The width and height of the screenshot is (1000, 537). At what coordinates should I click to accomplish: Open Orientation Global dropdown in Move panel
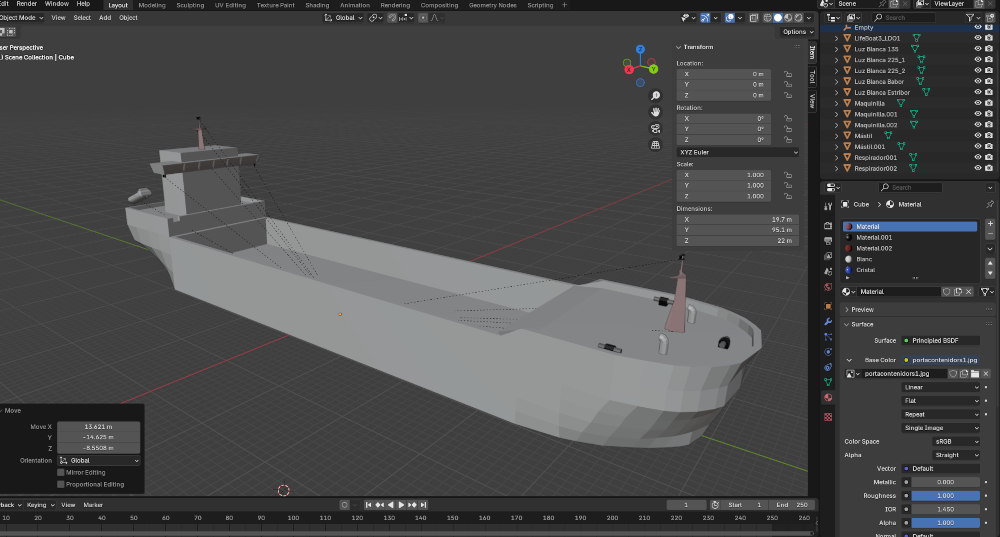[x=99, y=460]
